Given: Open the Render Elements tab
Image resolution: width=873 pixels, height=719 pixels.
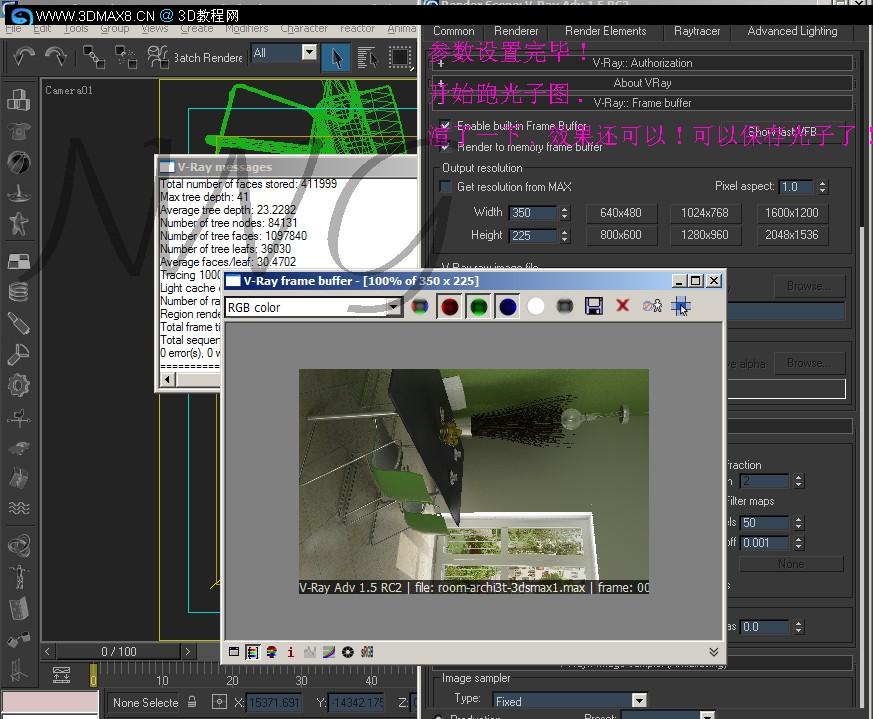Looking at the screenshot, I should click(x=606, y=31).
